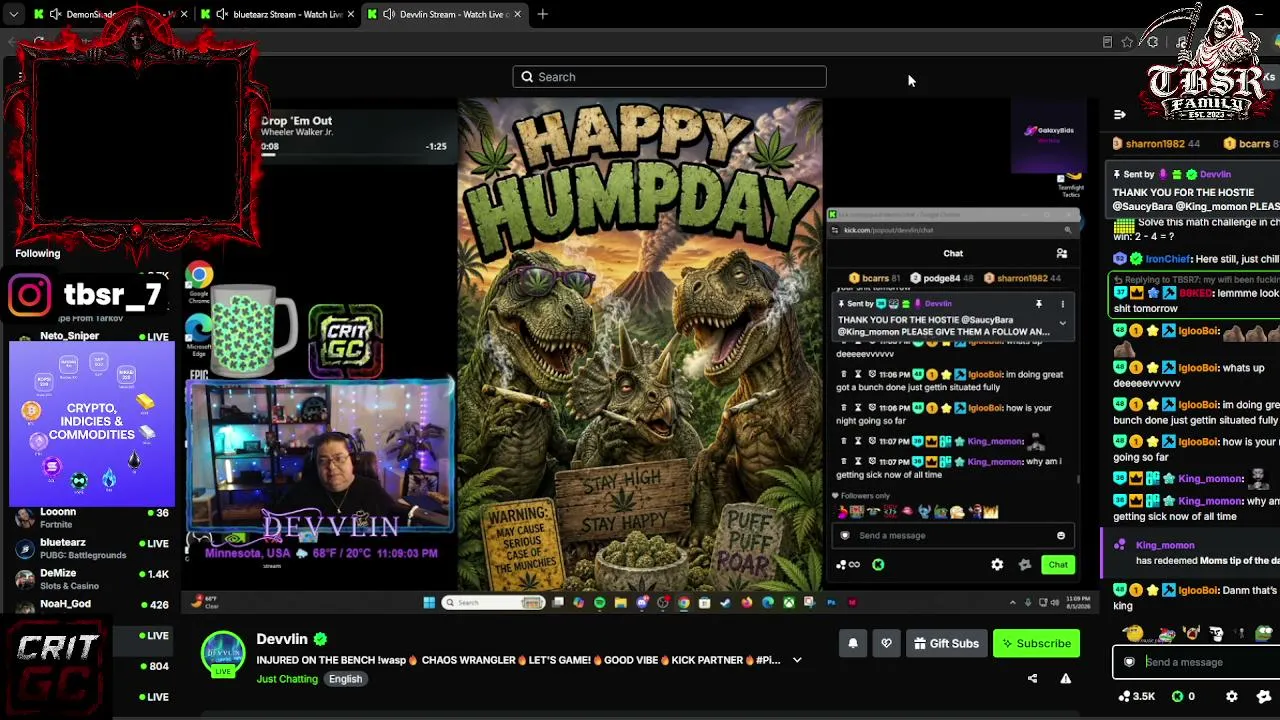Open NoaH_God channel in the sidebar
The height and width of the screenshot is (720, 1280).
coord(90,605)
